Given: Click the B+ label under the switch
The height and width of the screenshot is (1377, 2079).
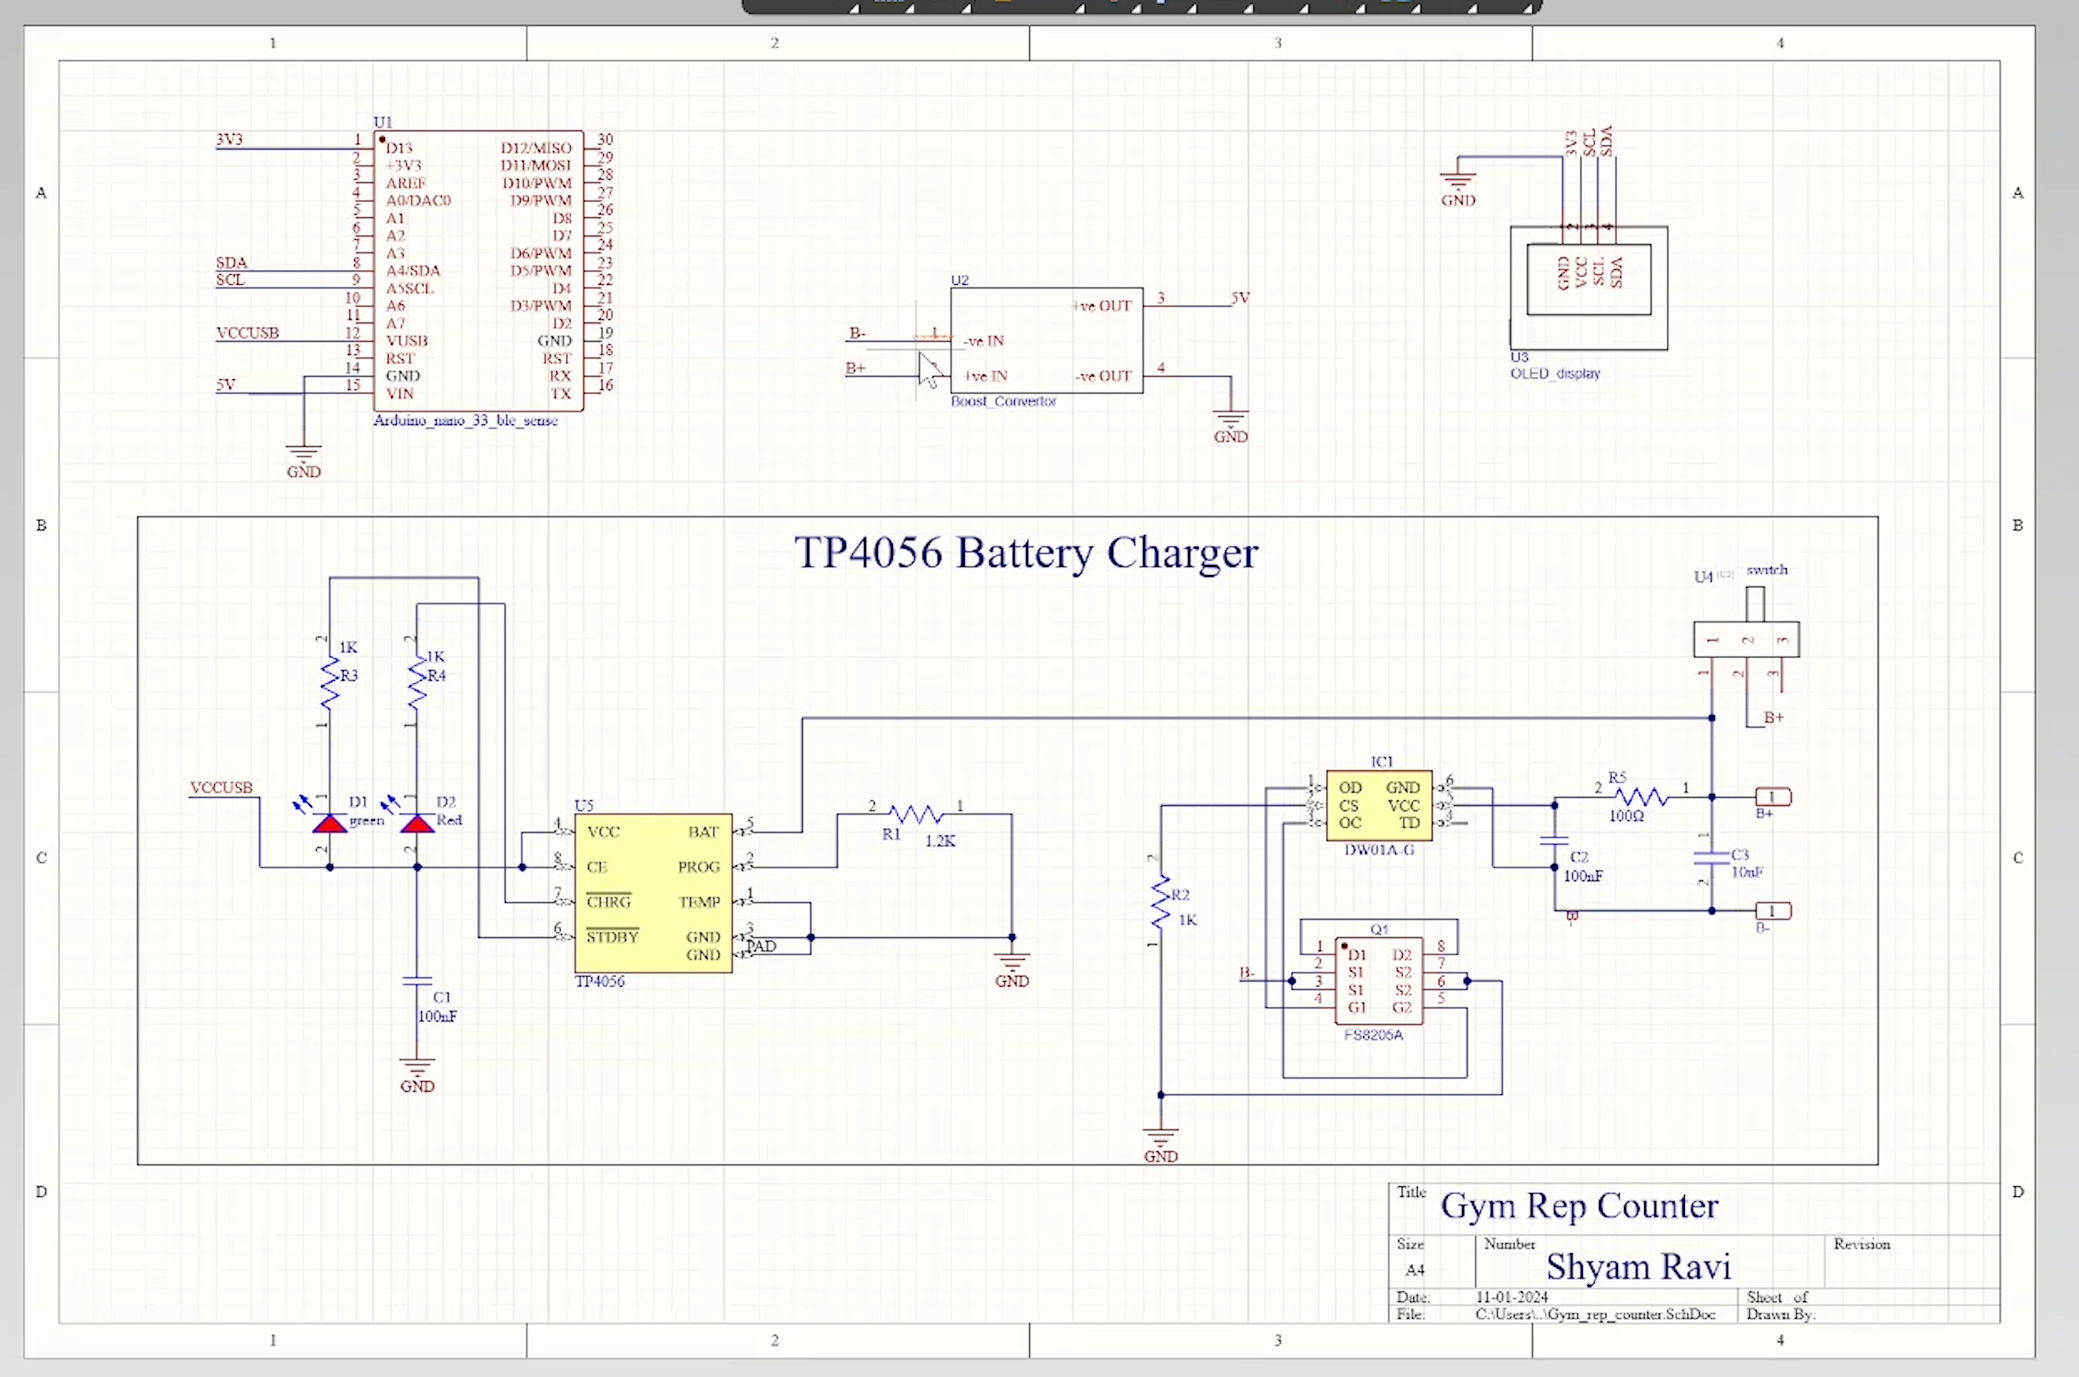Looking at the screenshot, I should (x=1773, y=717).
